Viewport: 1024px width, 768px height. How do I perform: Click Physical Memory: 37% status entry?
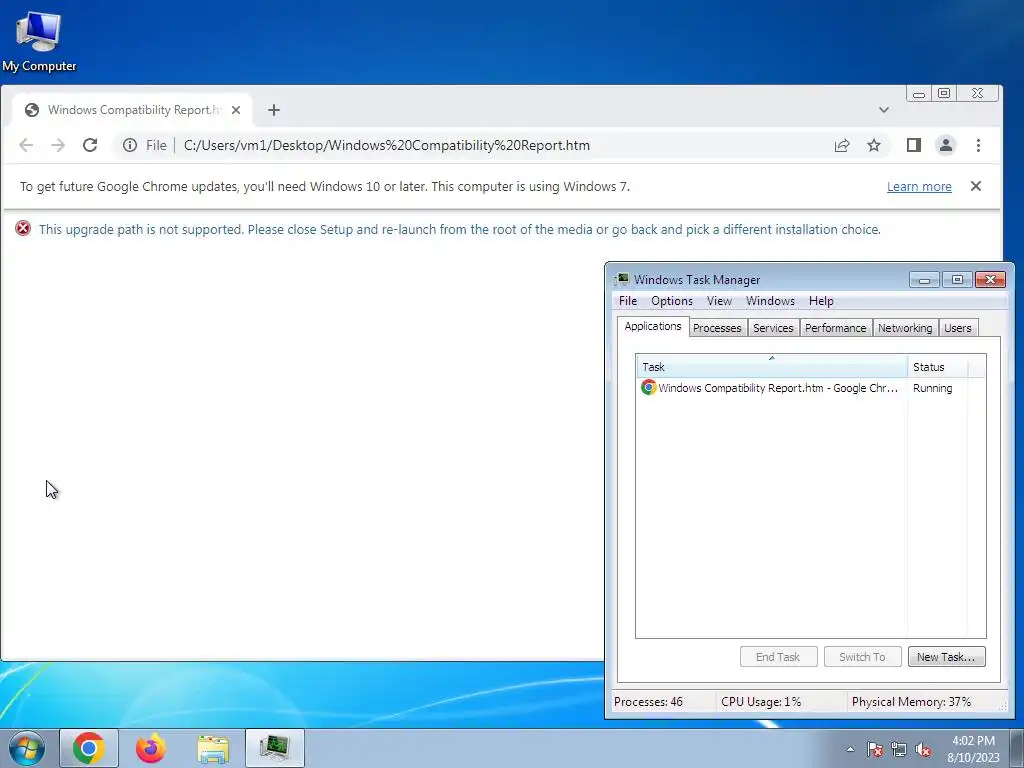(x=911, y=702)
